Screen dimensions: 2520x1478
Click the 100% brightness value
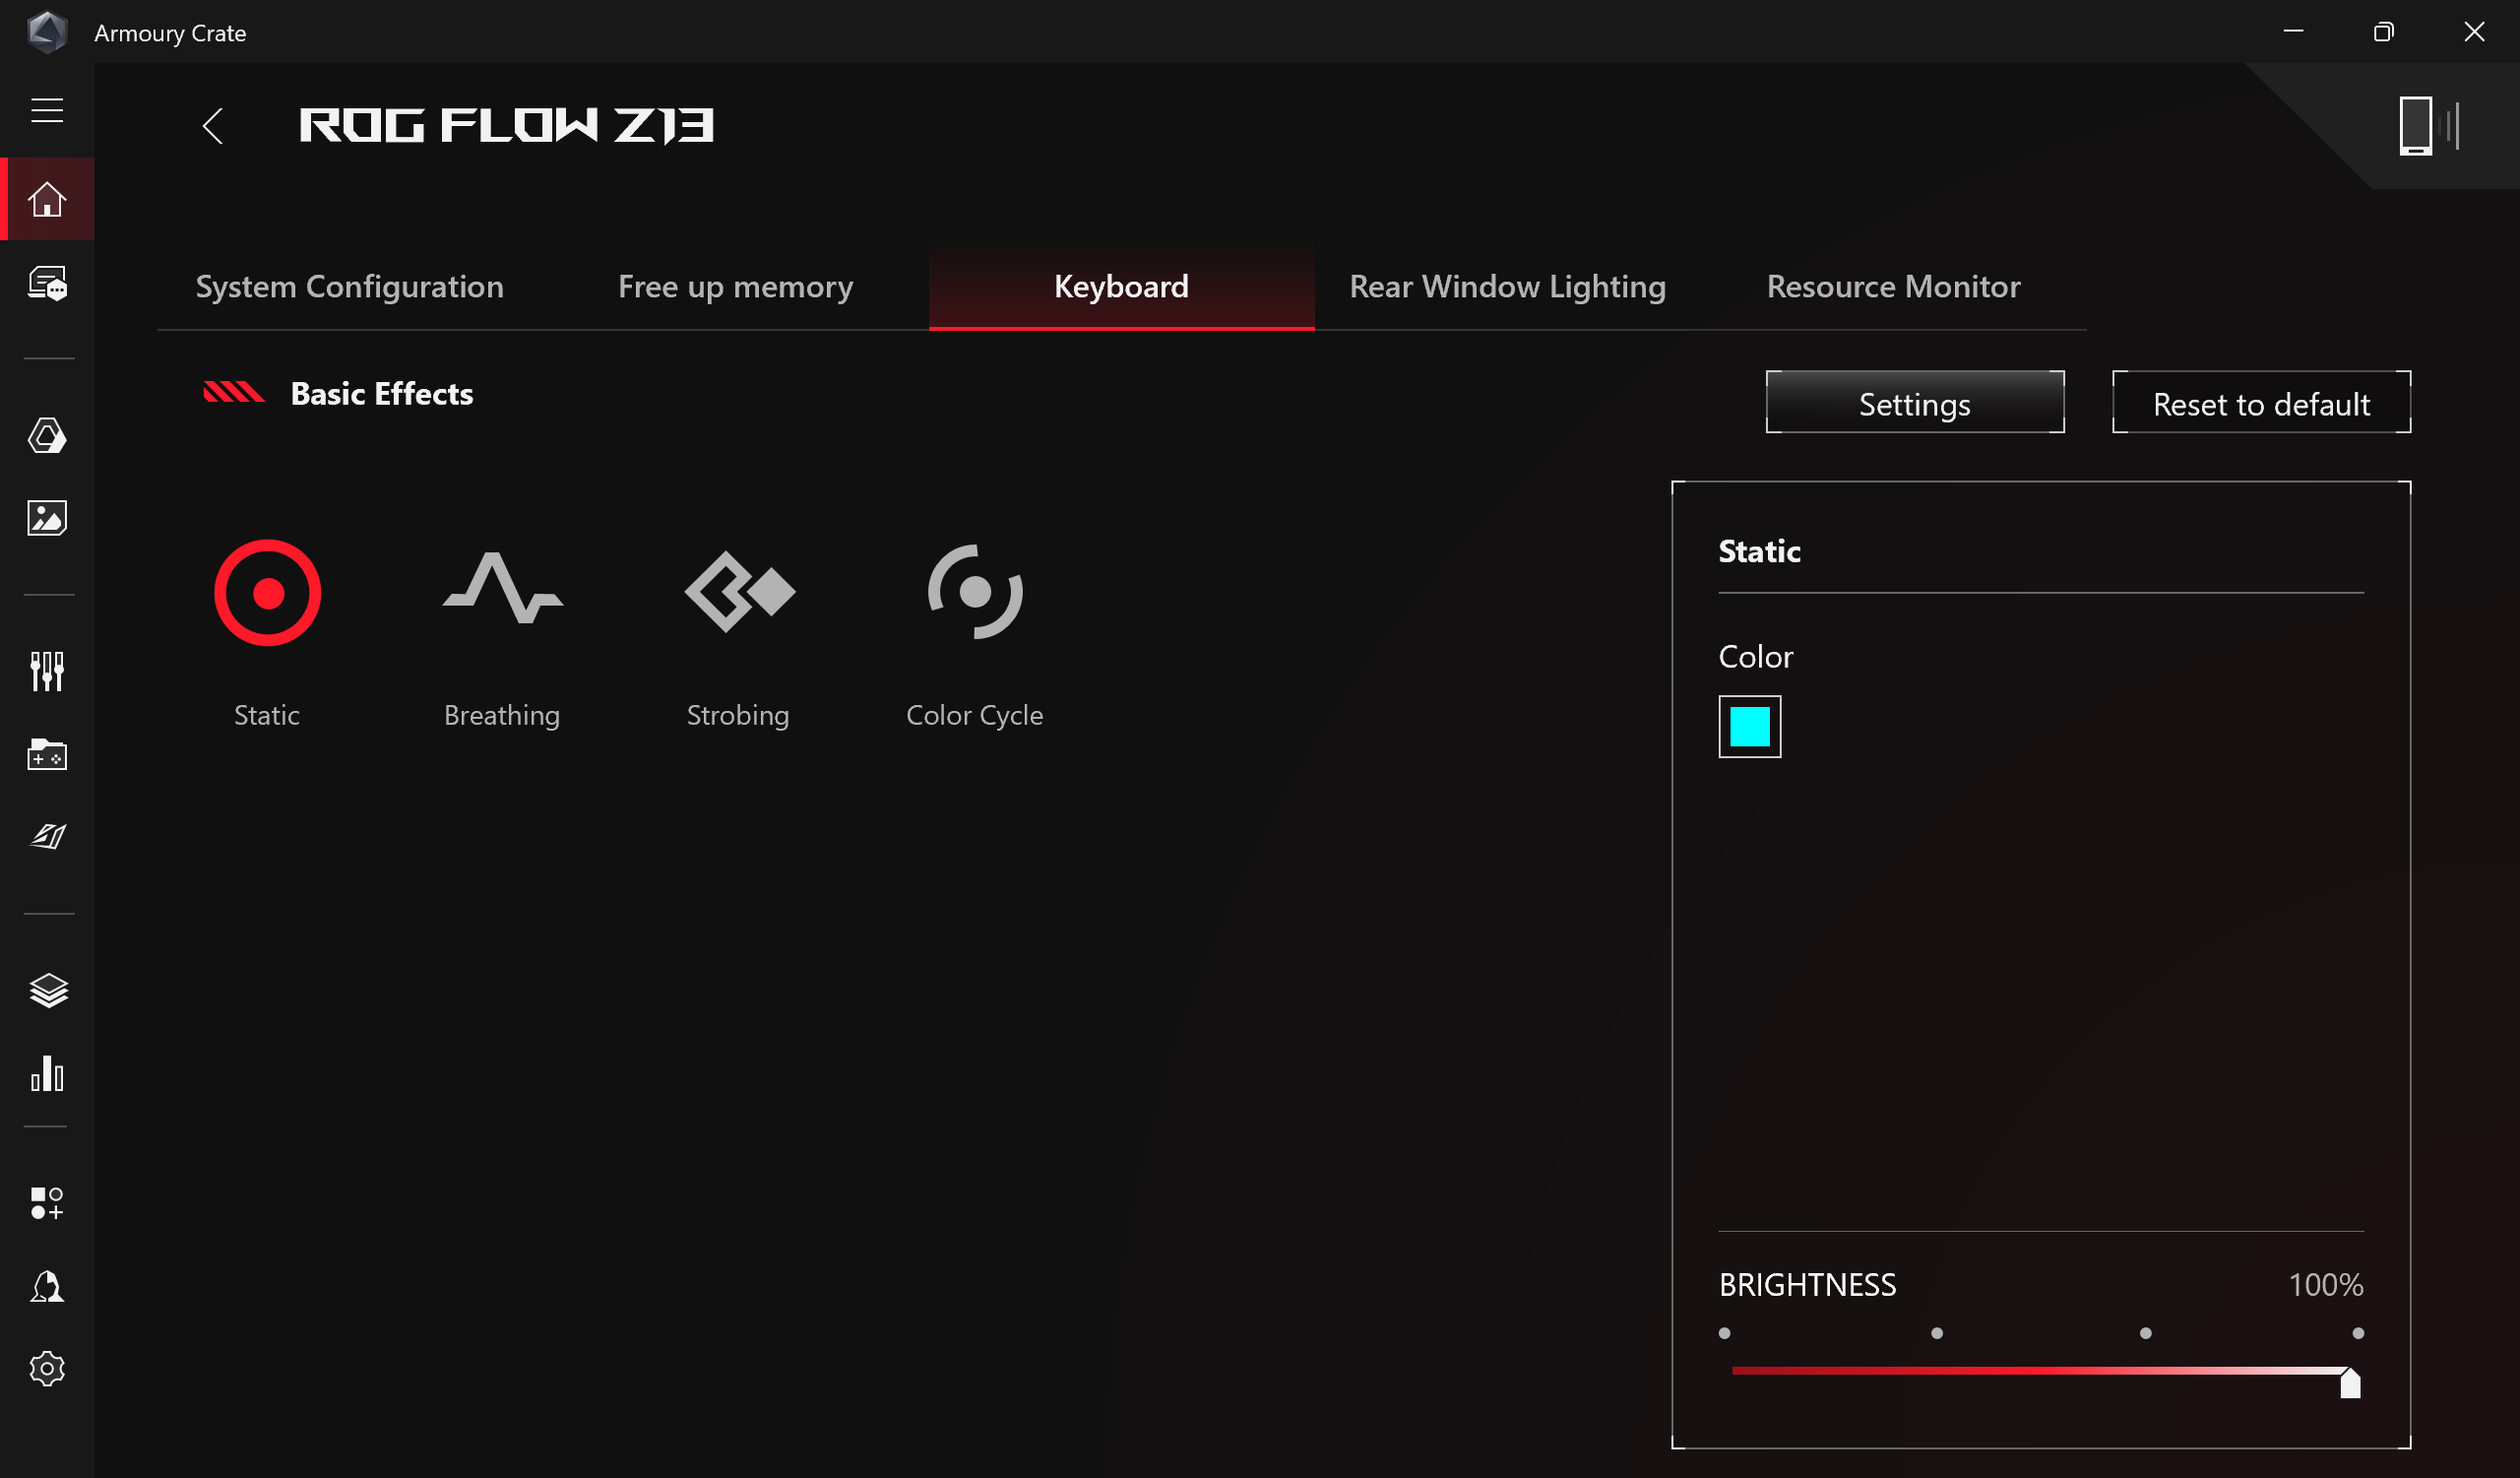tap(2326, 1285)
